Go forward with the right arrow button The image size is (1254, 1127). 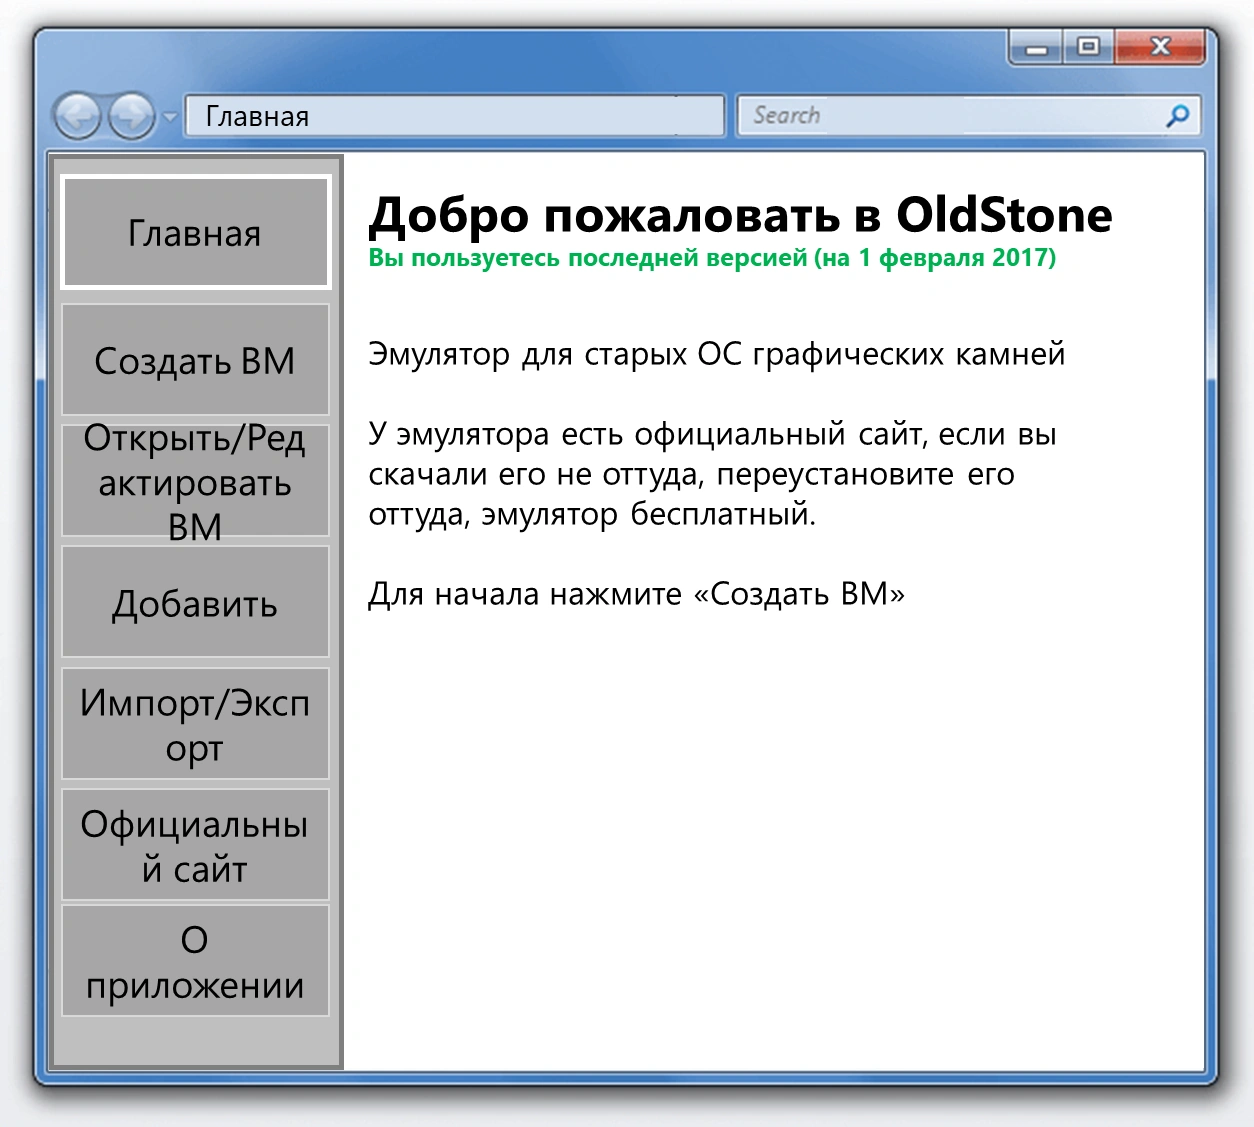[132, 117]
